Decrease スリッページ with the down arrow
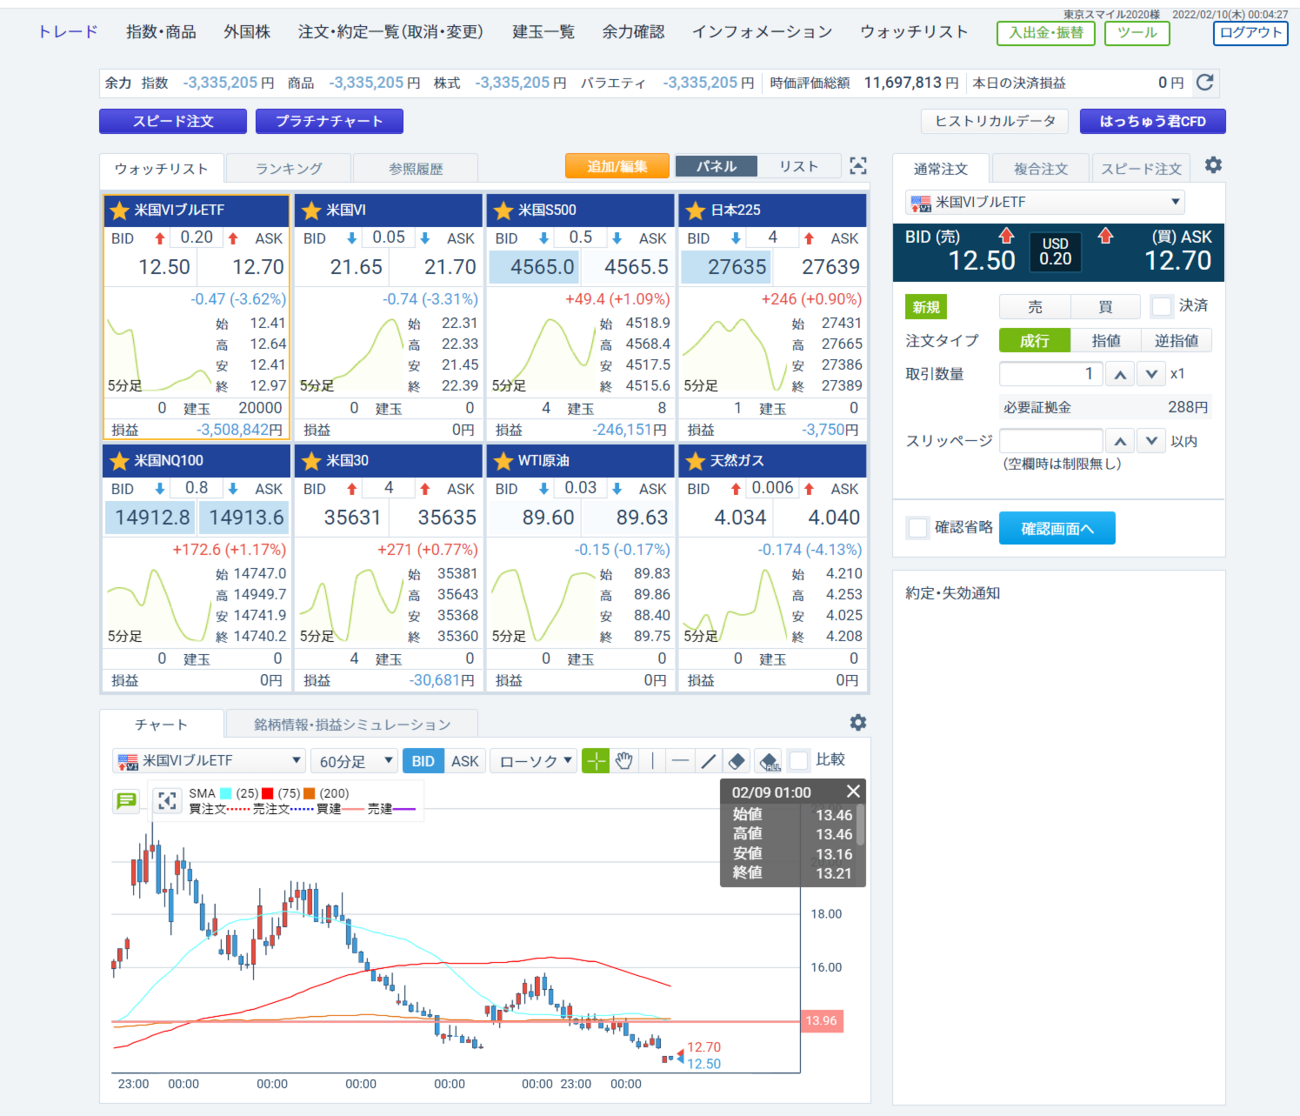The height and width of the screenshot is (1116, 1300). point(1152,441)
